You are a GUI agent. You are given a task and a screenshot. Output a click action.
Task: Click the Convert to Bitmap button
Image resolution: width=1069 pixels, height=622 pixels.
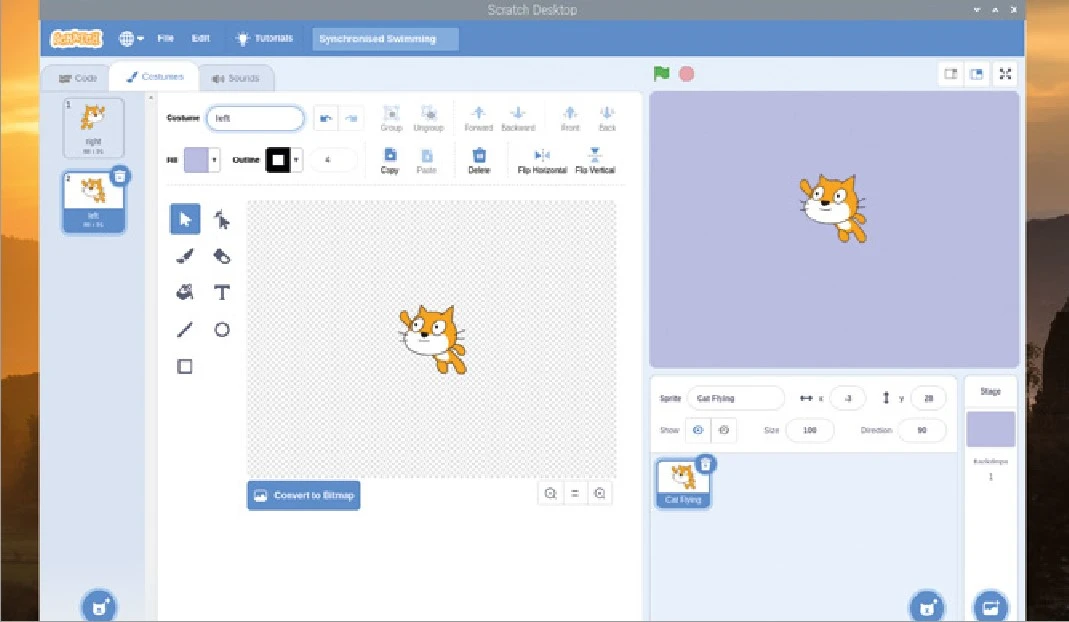[304, 495]
